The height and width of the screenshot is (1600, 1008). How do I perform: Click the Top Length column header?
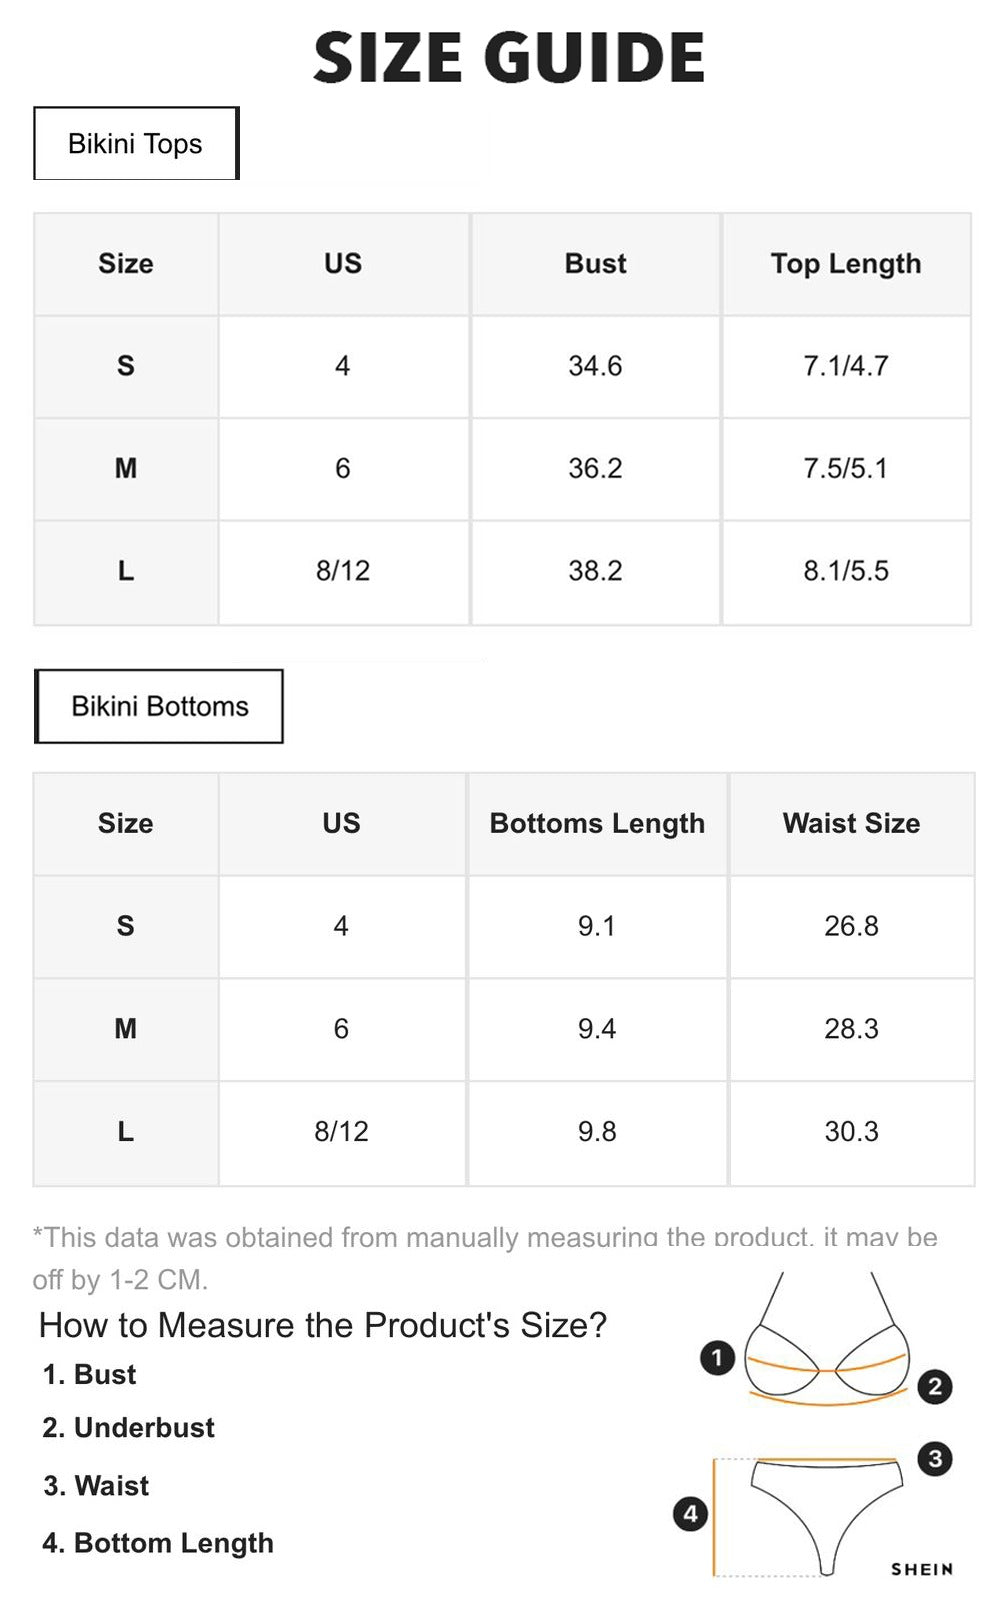click(x=846, y=264)
